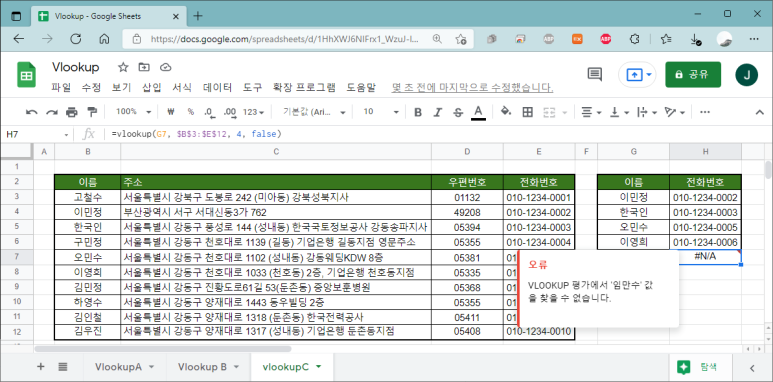Collapse the menus with the up chevron
773x382 pixels.
[x=760, y=112]
